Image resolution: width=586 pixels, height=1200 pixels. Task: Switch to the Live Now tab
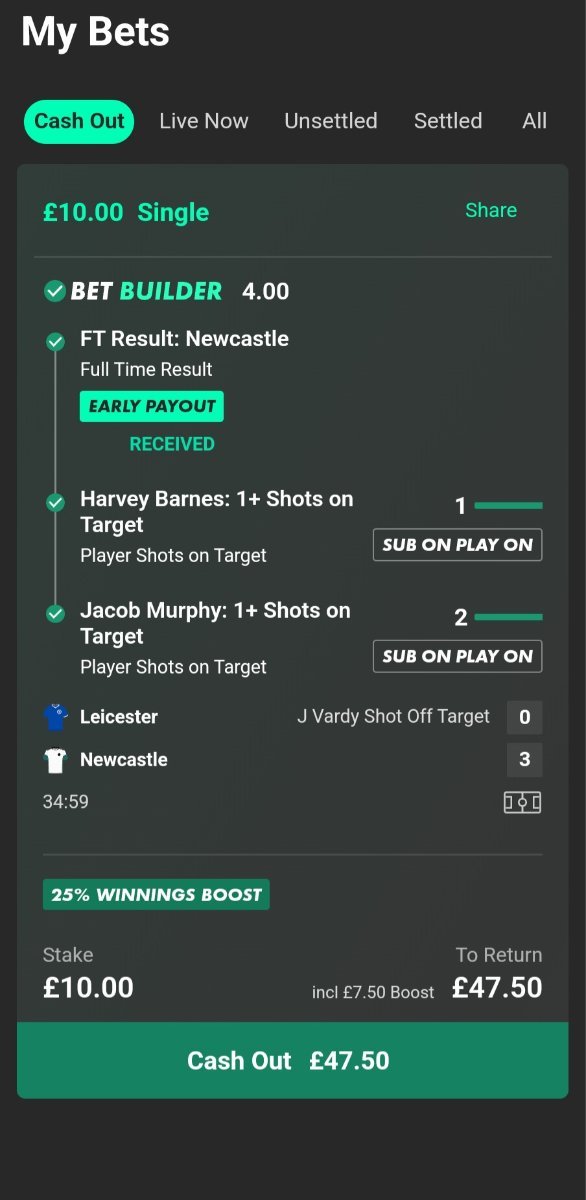tap(204, 121)
